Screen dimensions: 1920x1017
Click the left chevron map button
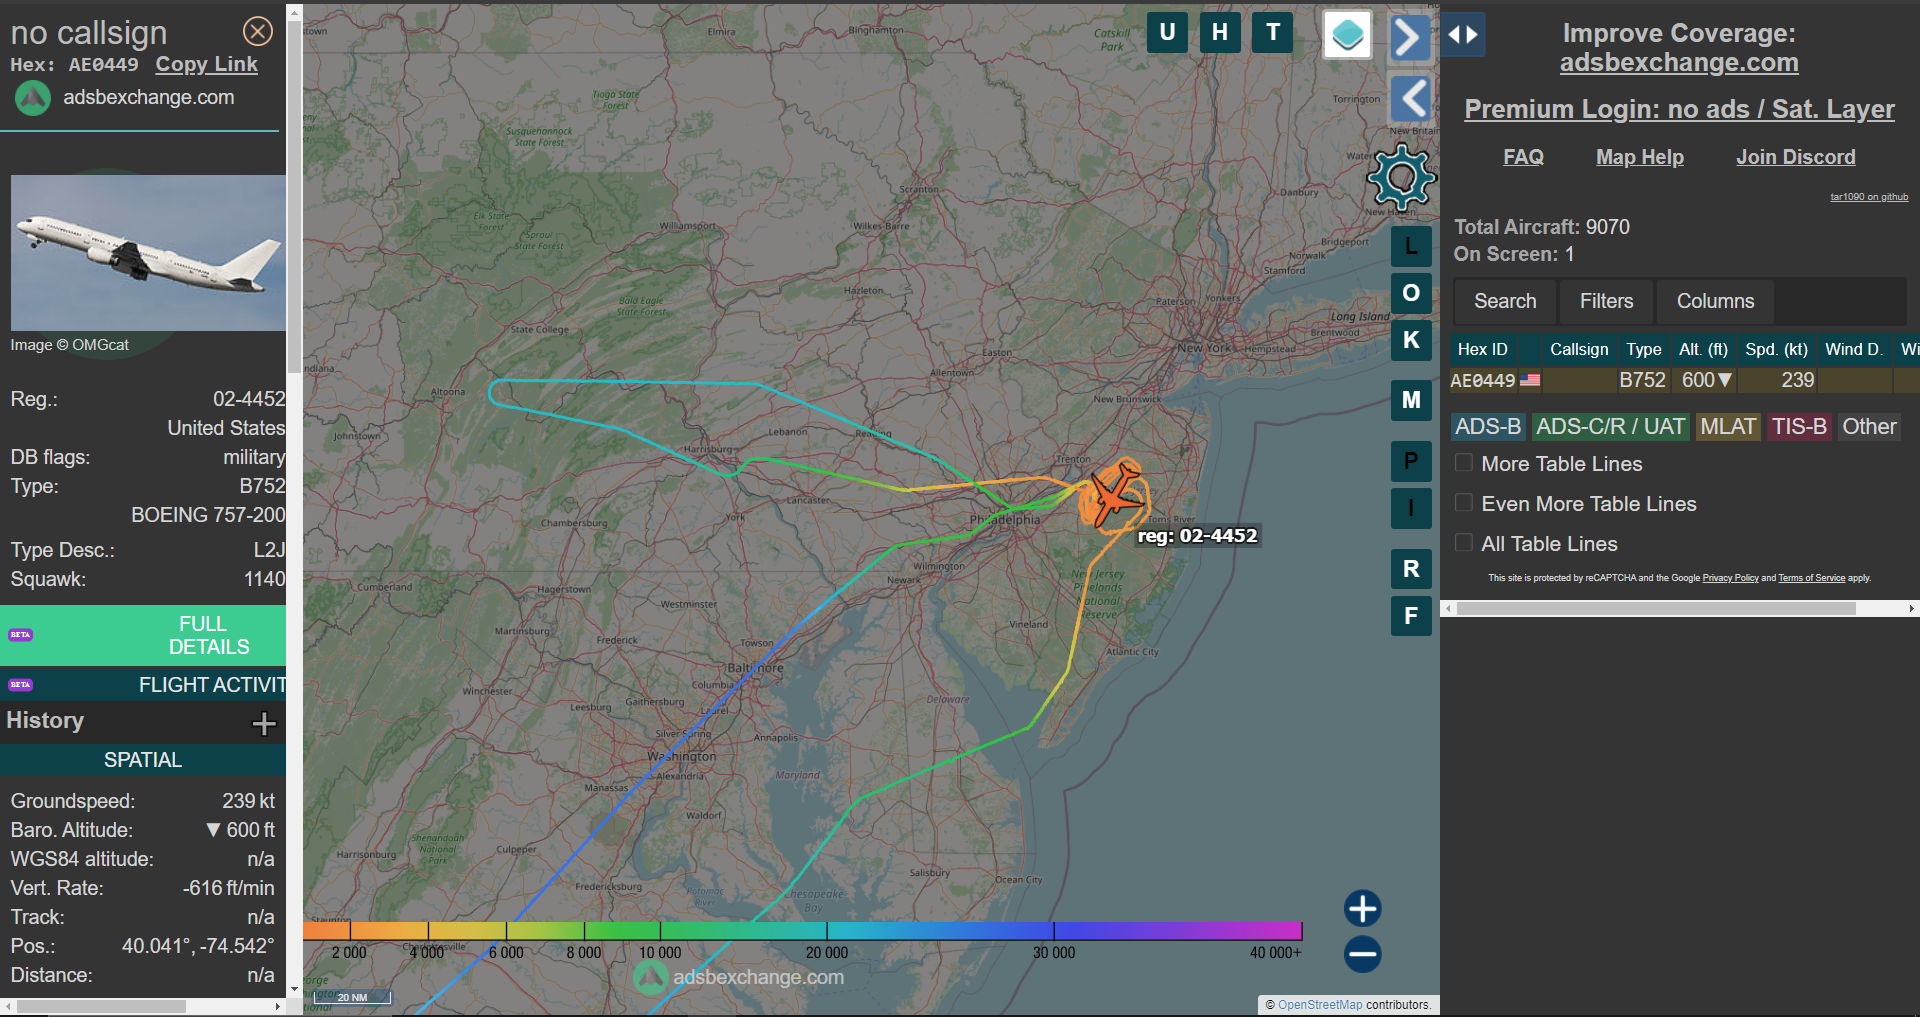tap(1411, 99)
